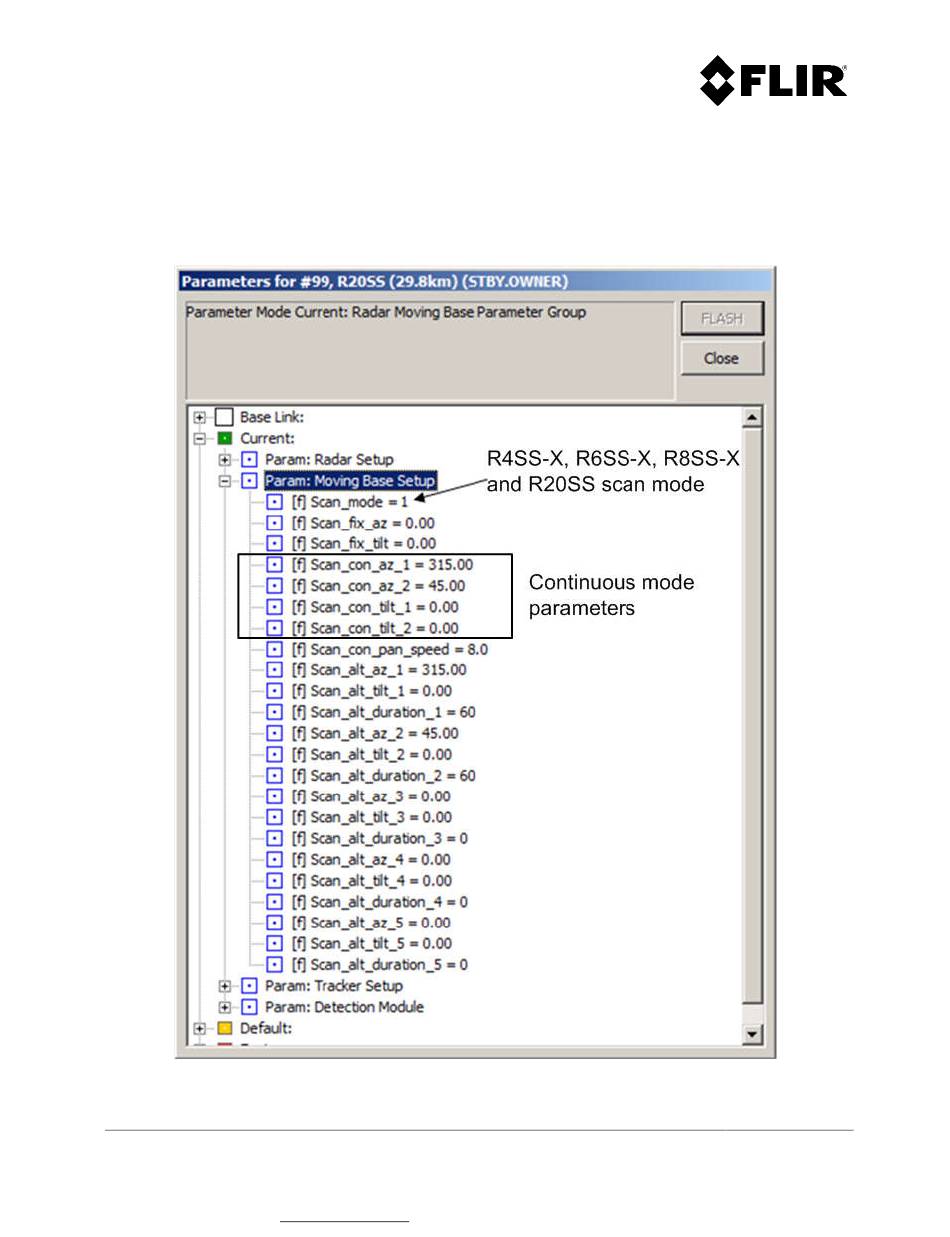
Task: Select Scan_alt_duration_5 = 0 parameter text
Action: tap(380, 964)
